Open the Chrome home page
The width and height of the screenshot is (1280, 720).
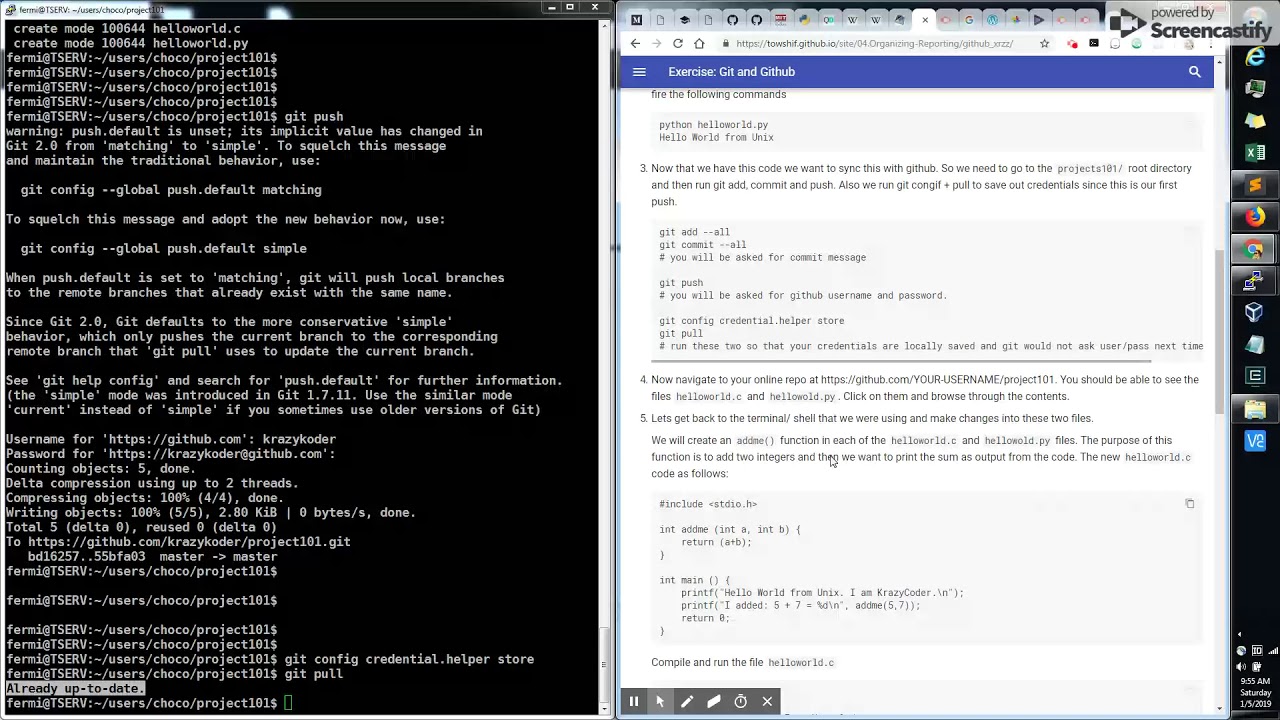[699, 44]
